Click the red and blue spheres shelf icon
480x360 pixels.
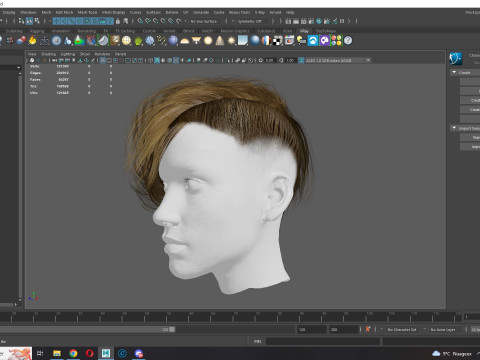tap(21, 41)
